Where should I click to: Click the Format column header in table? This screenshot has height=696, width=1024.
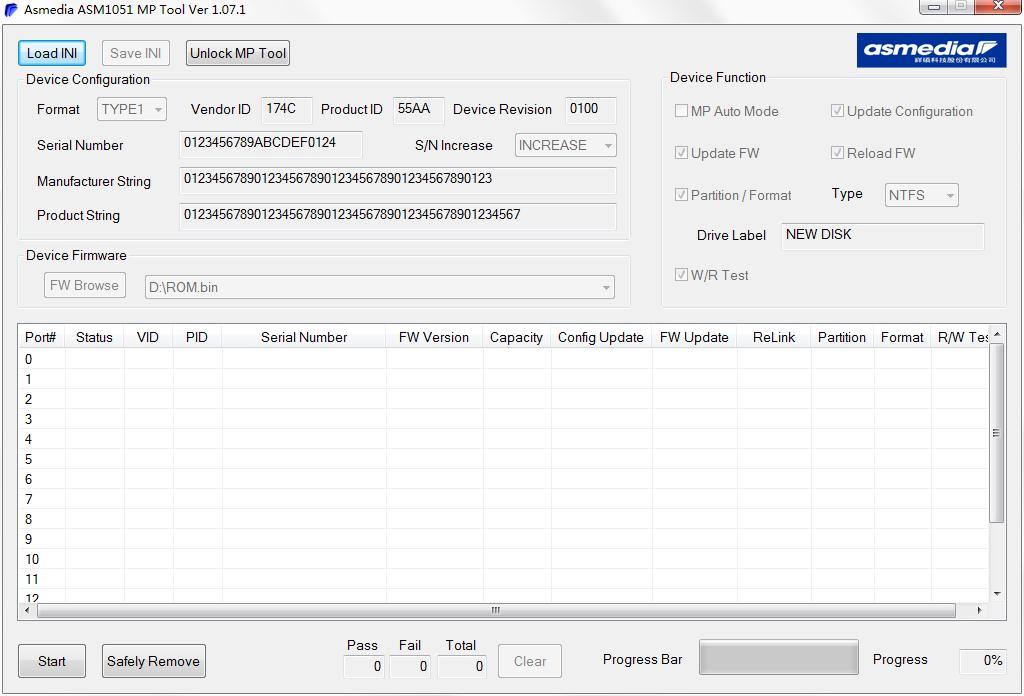point(902,338)
